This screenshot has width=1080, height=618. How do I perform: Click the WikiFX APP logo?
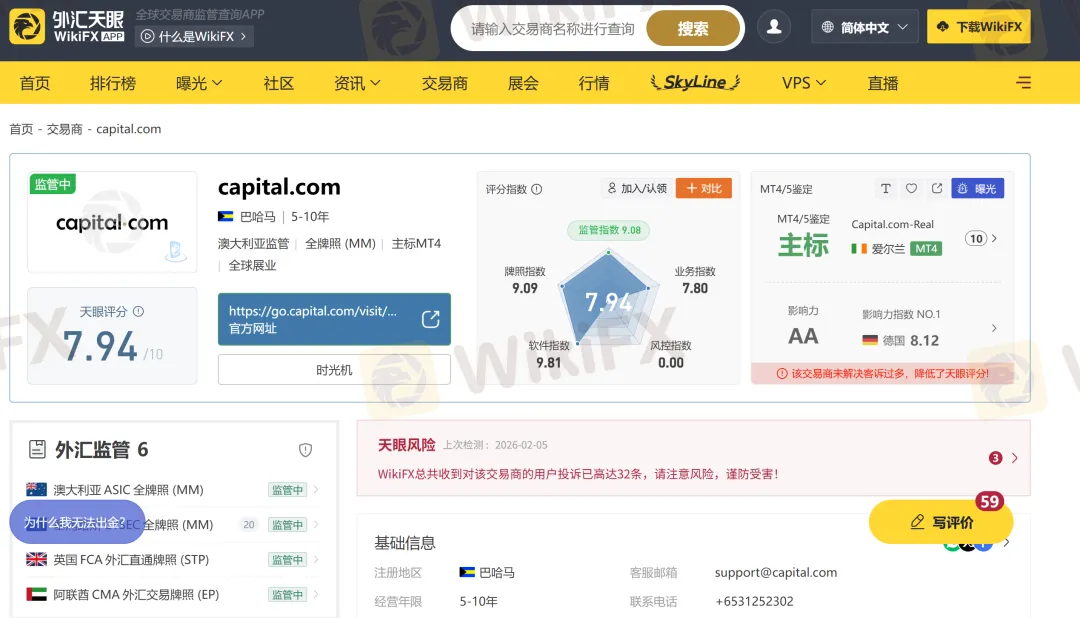(67, 27)
